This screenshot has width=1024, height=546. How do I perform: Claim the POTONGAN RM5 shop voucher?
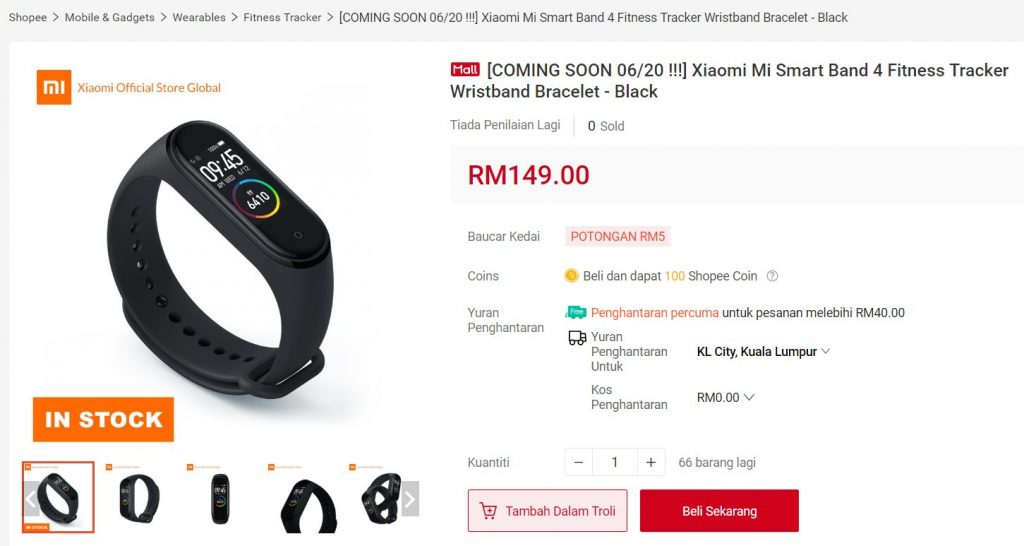[618, 236]
